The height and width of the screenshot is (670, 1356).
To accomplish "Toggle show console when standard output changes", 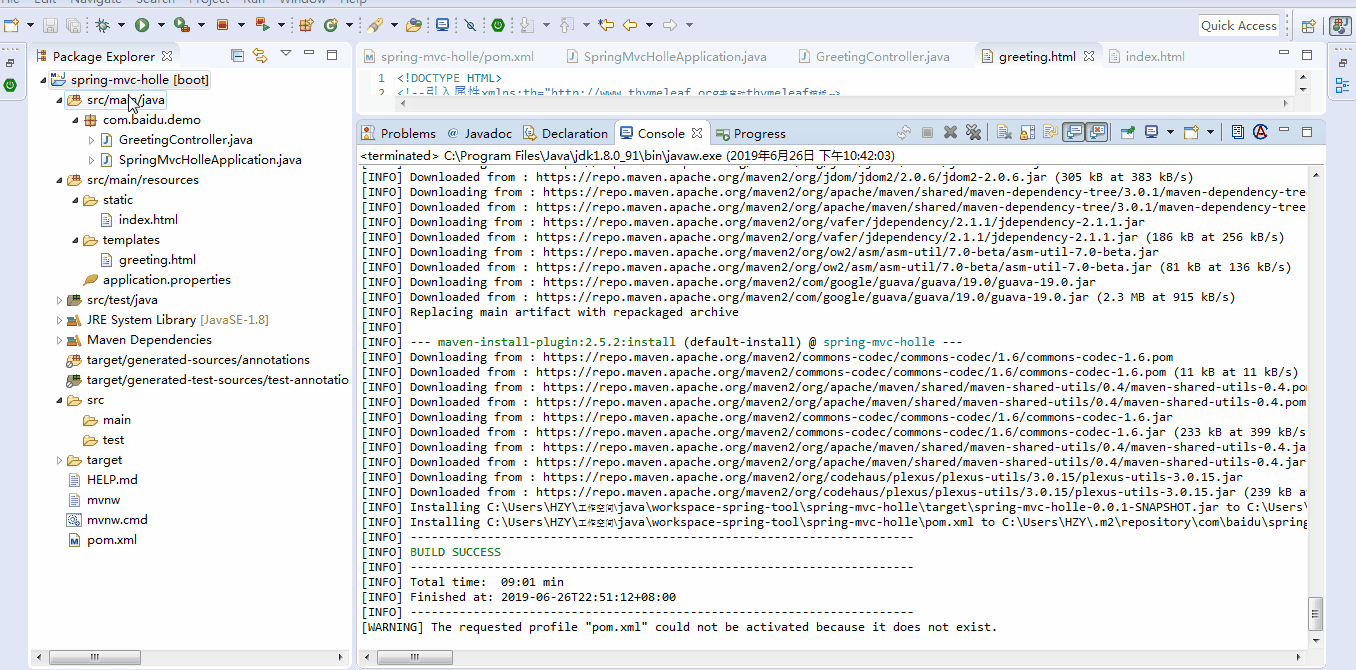I will 1073,132.
